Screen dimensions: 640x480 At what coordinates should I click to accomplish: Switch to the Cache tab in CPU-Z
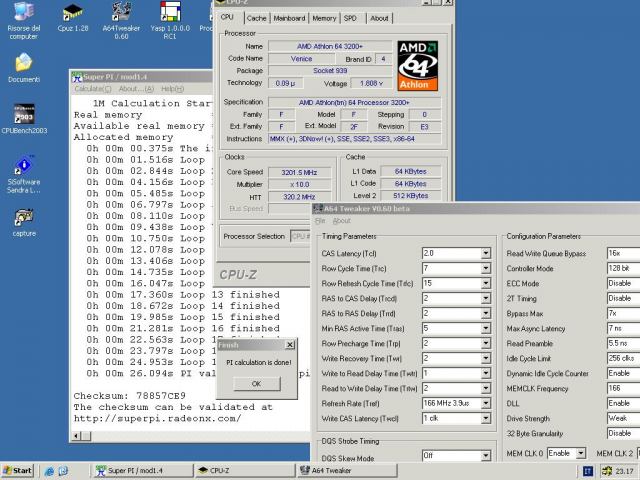[x=256, y=18]
